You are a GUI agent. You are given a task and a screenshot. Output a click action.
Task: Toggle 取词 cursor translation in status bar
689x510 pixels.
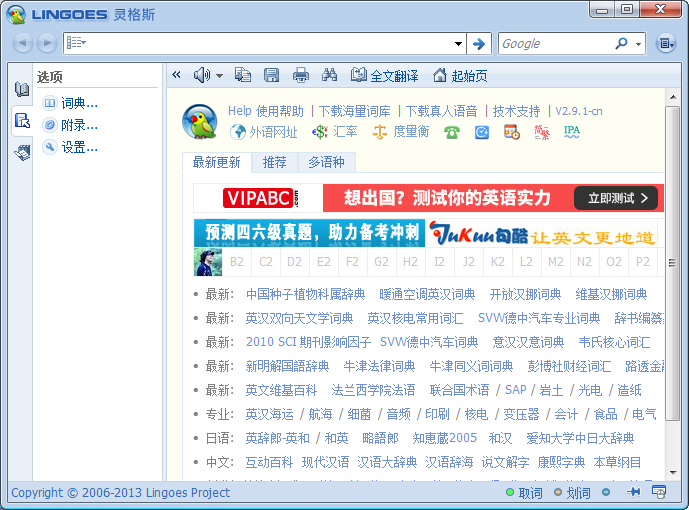pyautogui.click(x=524, y=493)
